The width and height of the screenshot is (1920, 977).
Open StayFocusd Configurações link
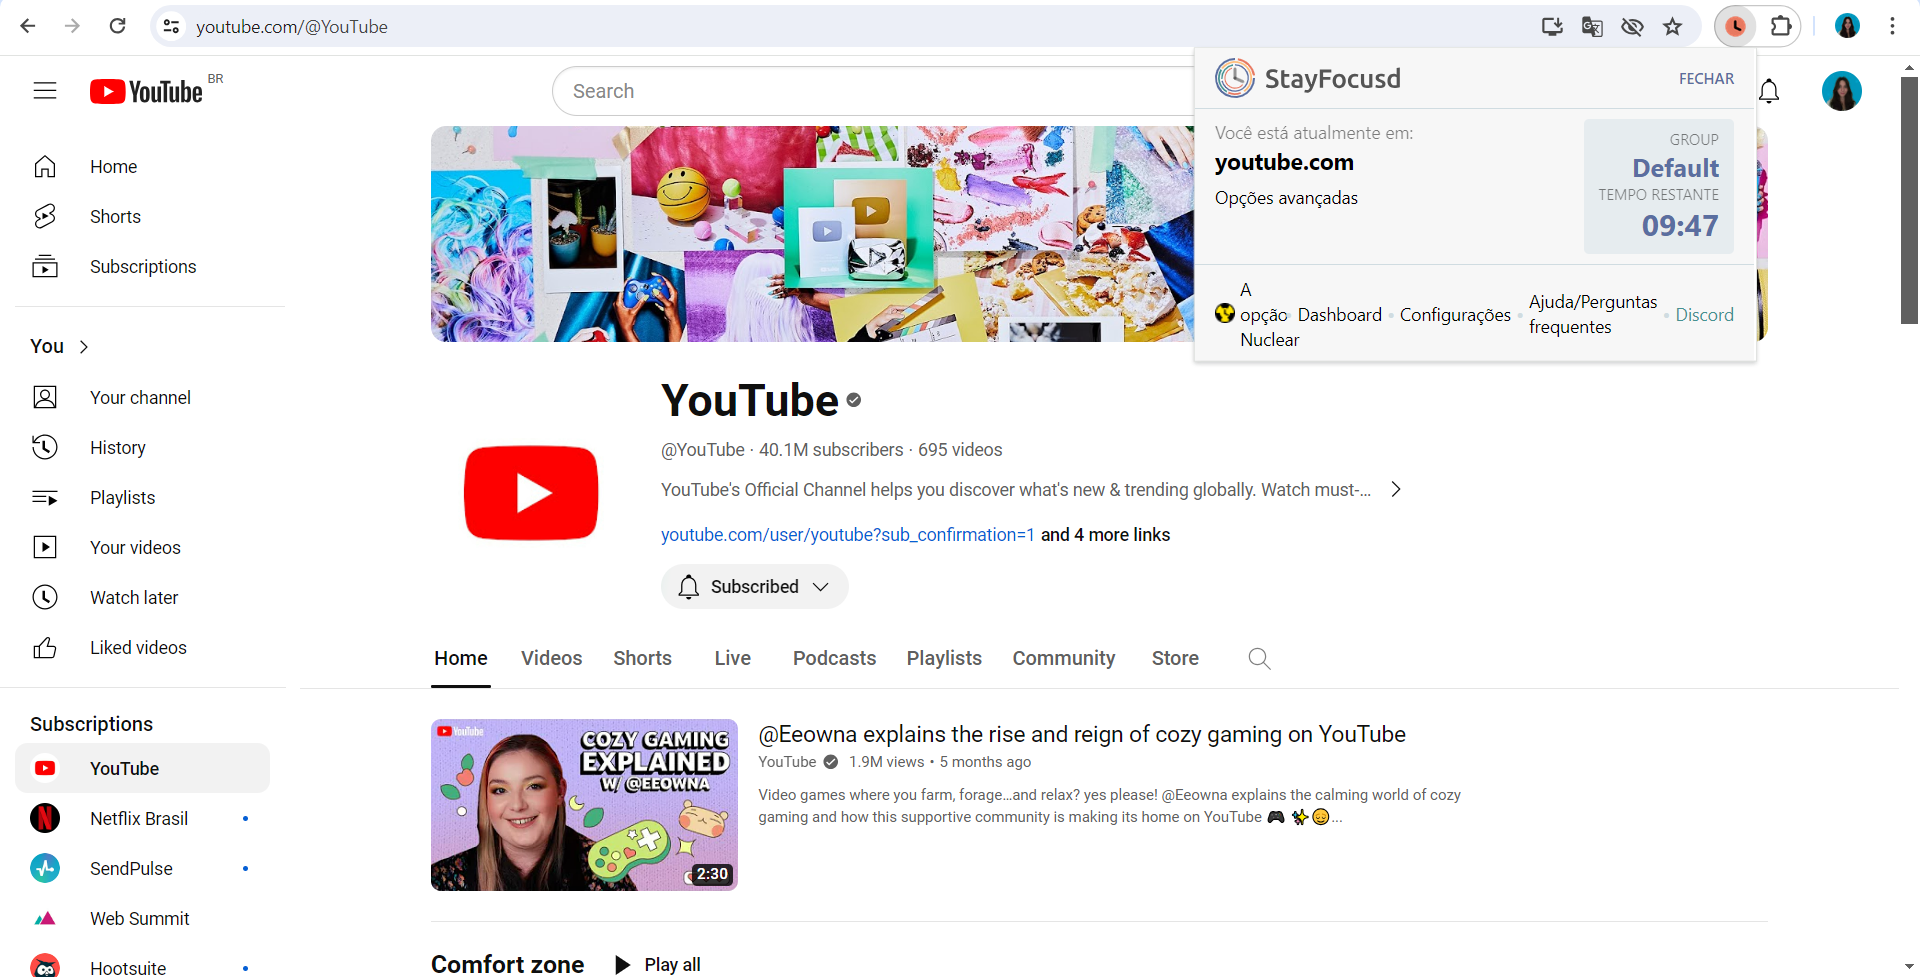pos(1455,315)
